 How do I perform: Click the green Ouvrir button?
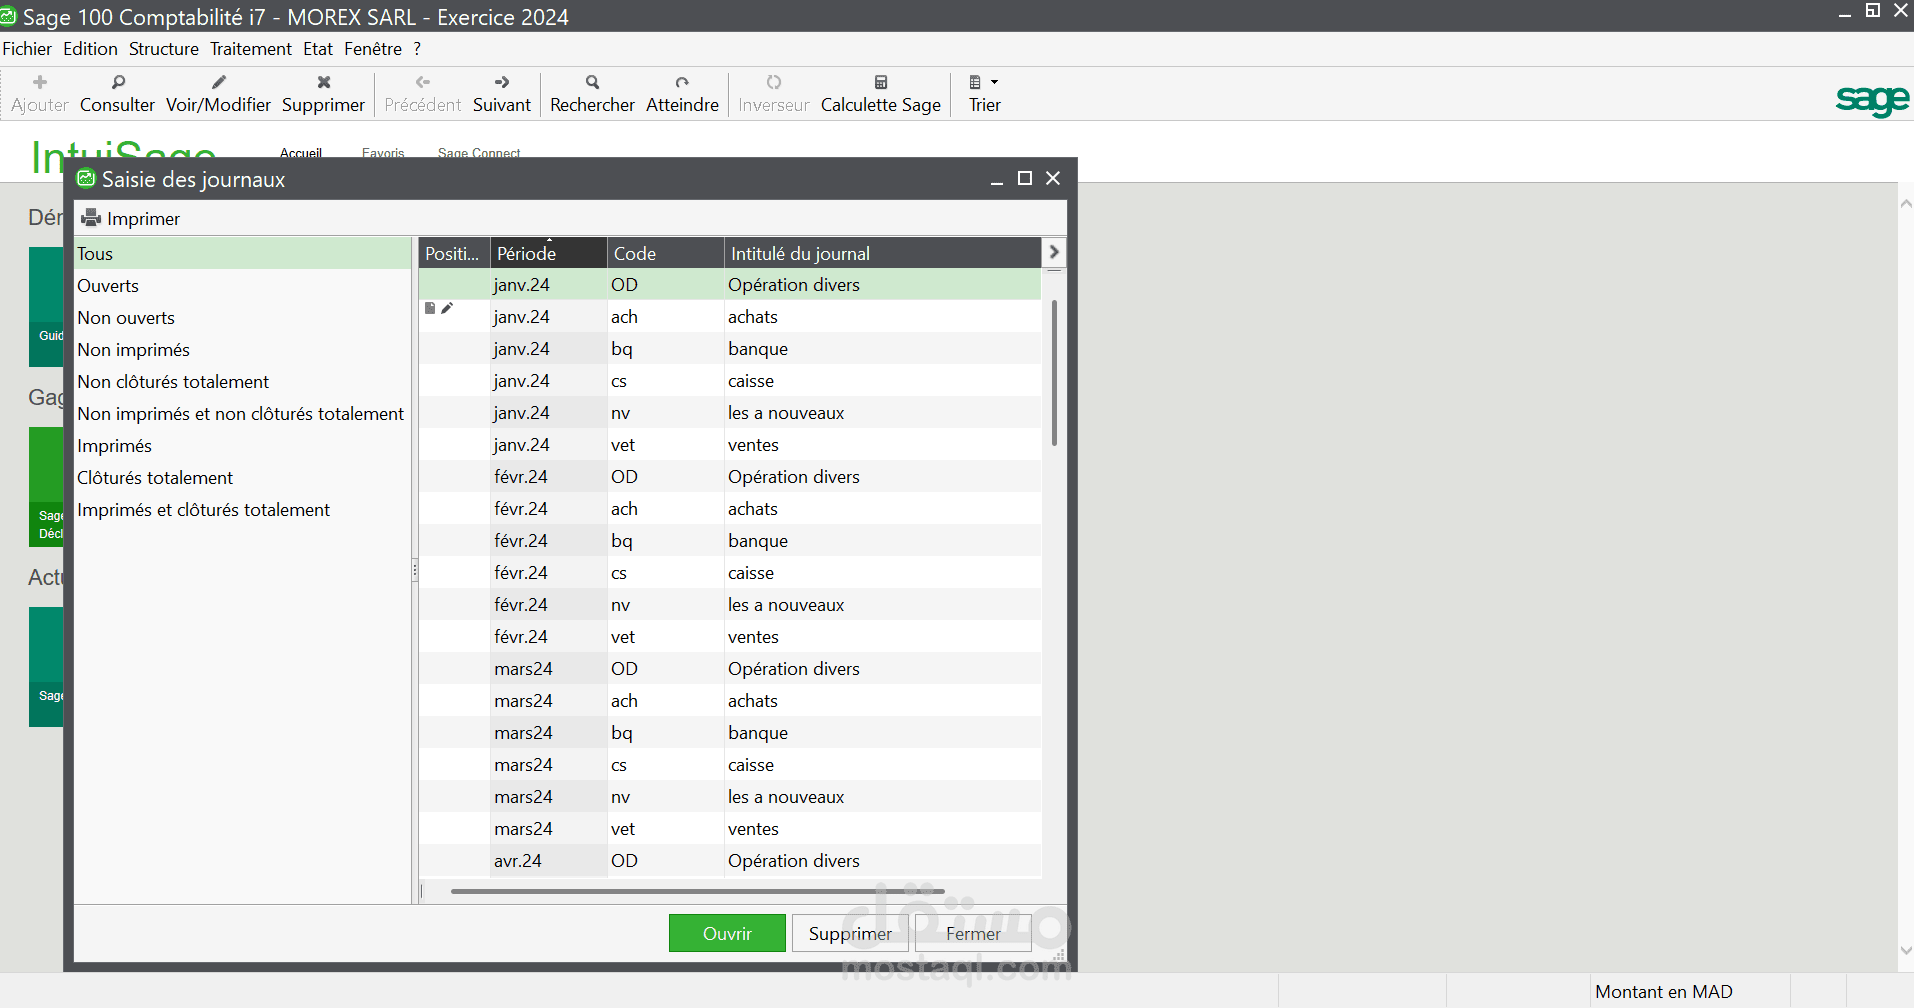[727, 933]
